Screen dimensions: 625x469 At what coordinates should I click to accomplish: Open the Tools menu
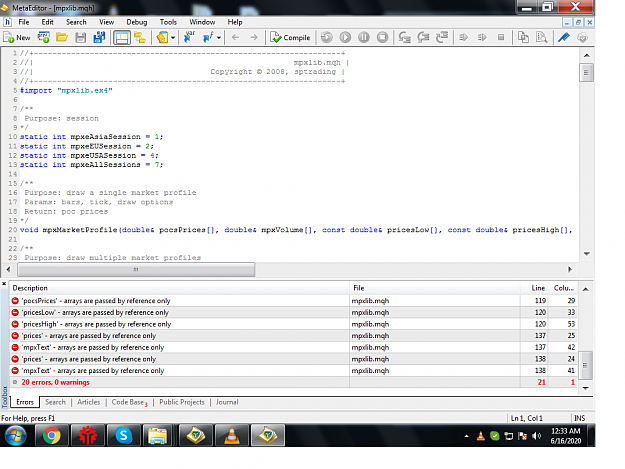(168, 22)
